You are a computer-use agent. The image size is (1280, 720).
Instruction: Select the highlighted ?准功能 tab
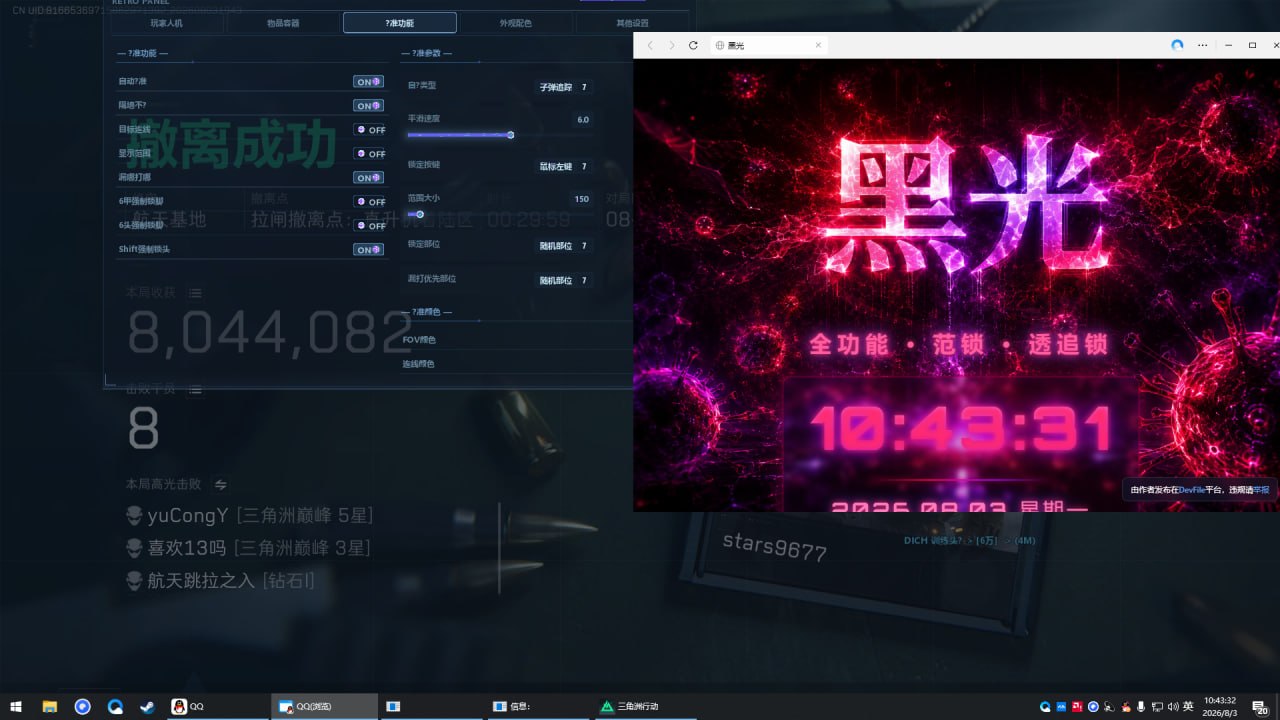coord(399,23)
